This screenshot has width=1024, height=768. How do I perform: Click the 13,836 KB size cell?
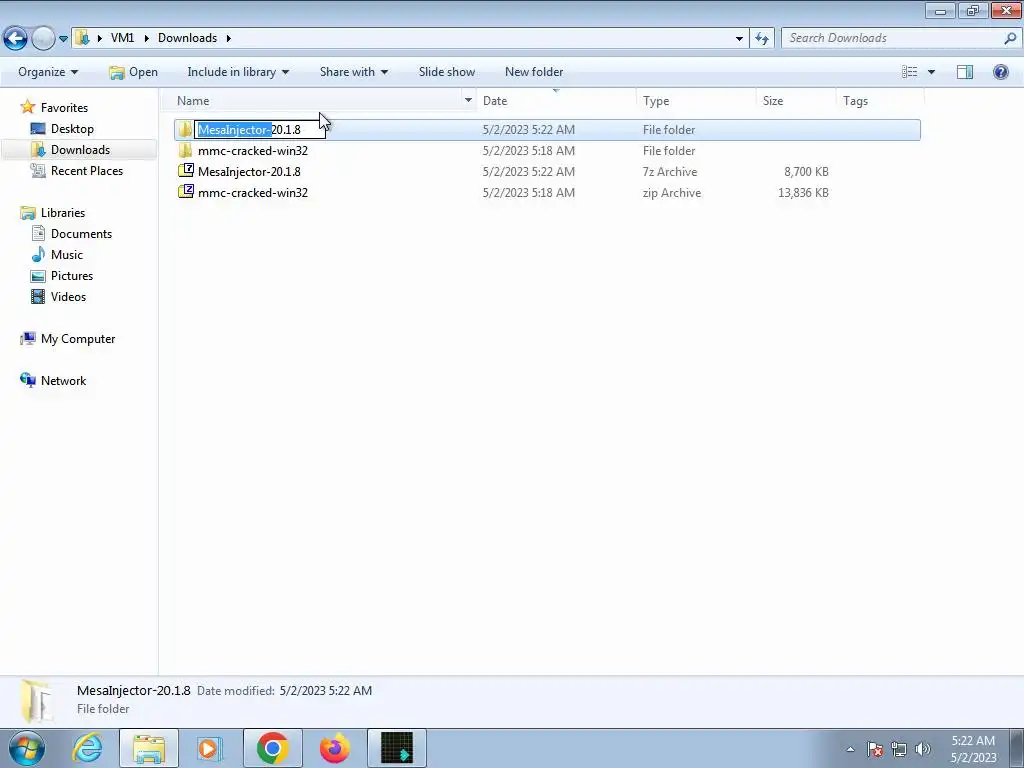[x=803, y=193]
